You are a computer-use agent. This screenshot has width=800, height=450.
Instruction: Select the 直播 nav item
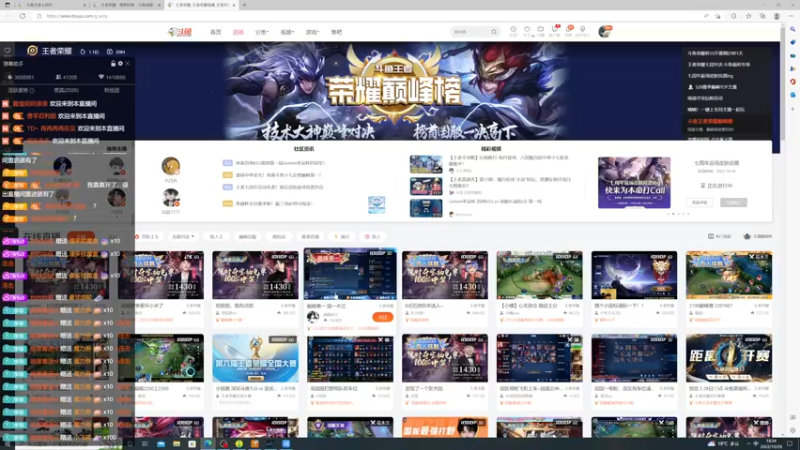click(x=238, y=32)
